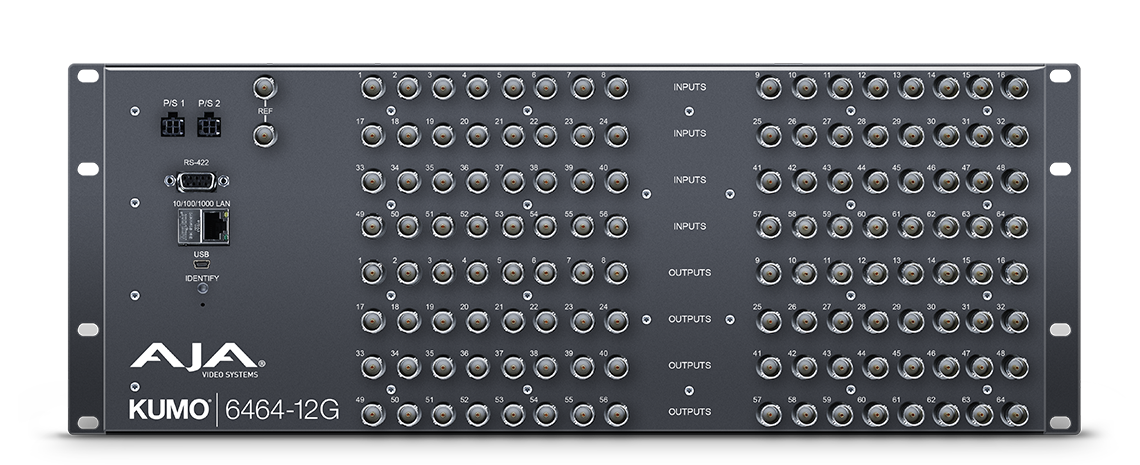Image resolution: width=1140 pixels, height=465 pixels.
Task: Click the 10/100/1000 LAN label
Action: 202,203
